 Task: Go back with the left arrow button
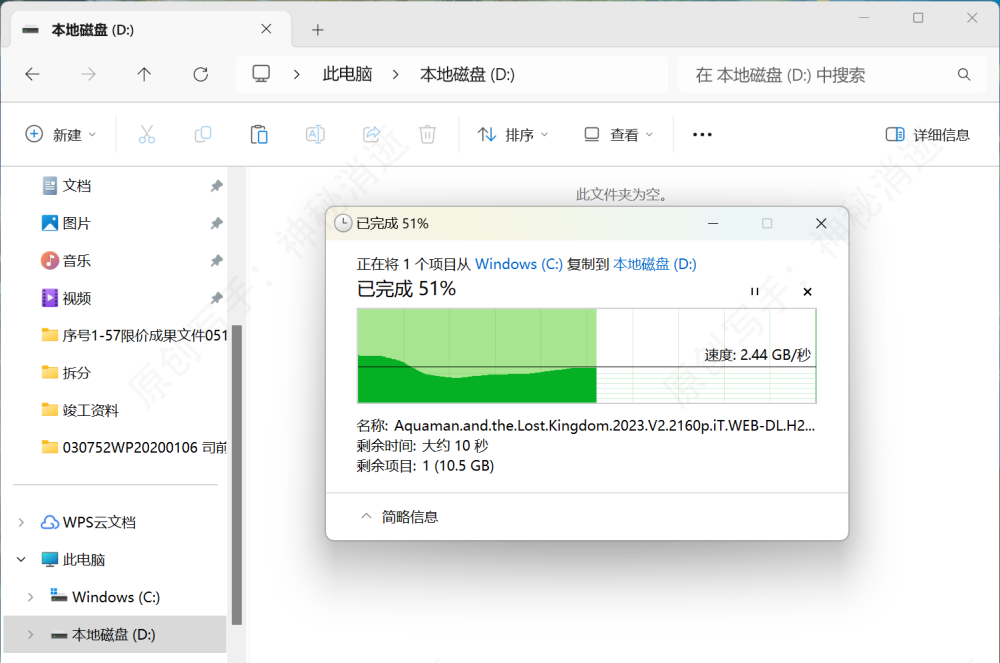coord(33,75)
